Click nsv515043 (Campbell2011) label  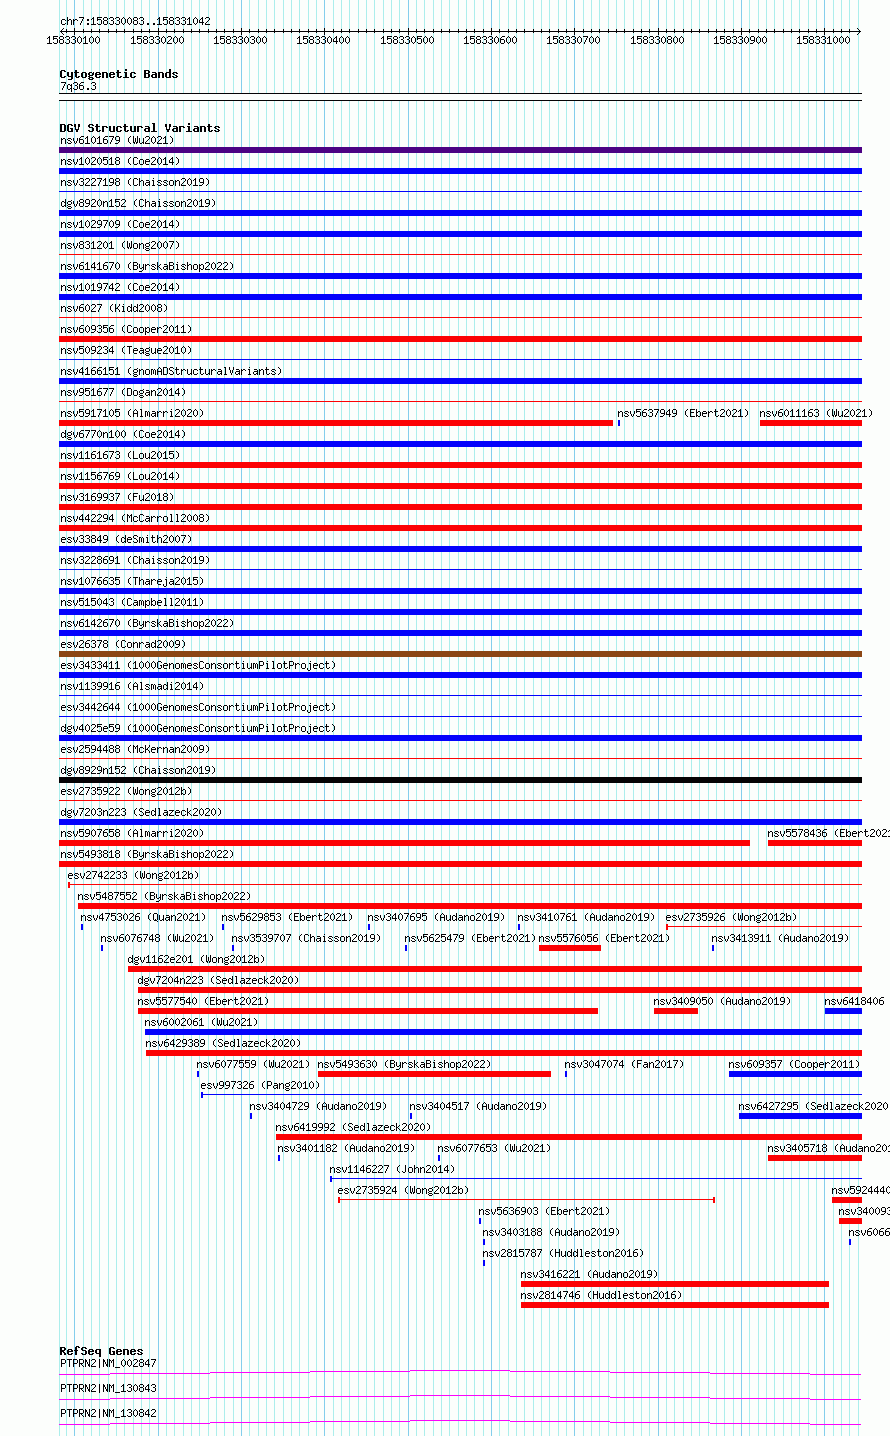click(x=132, y=602)
